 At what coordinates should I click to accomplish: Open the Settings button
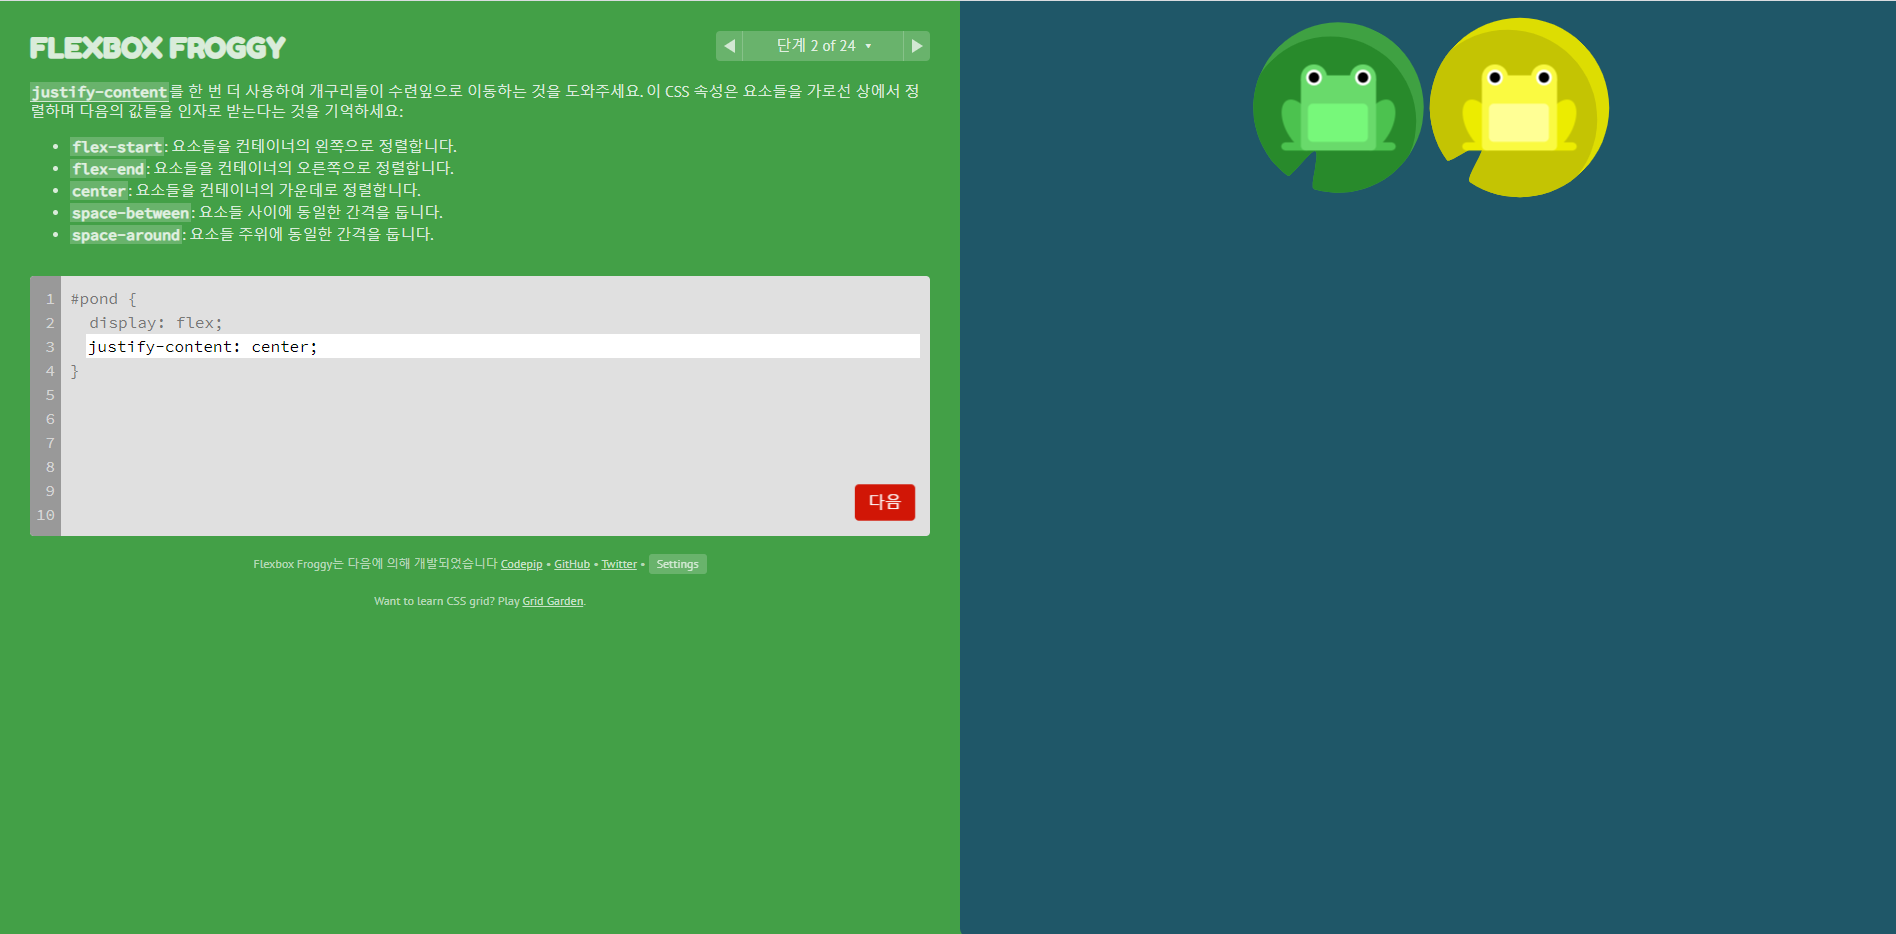click(678, 564)
